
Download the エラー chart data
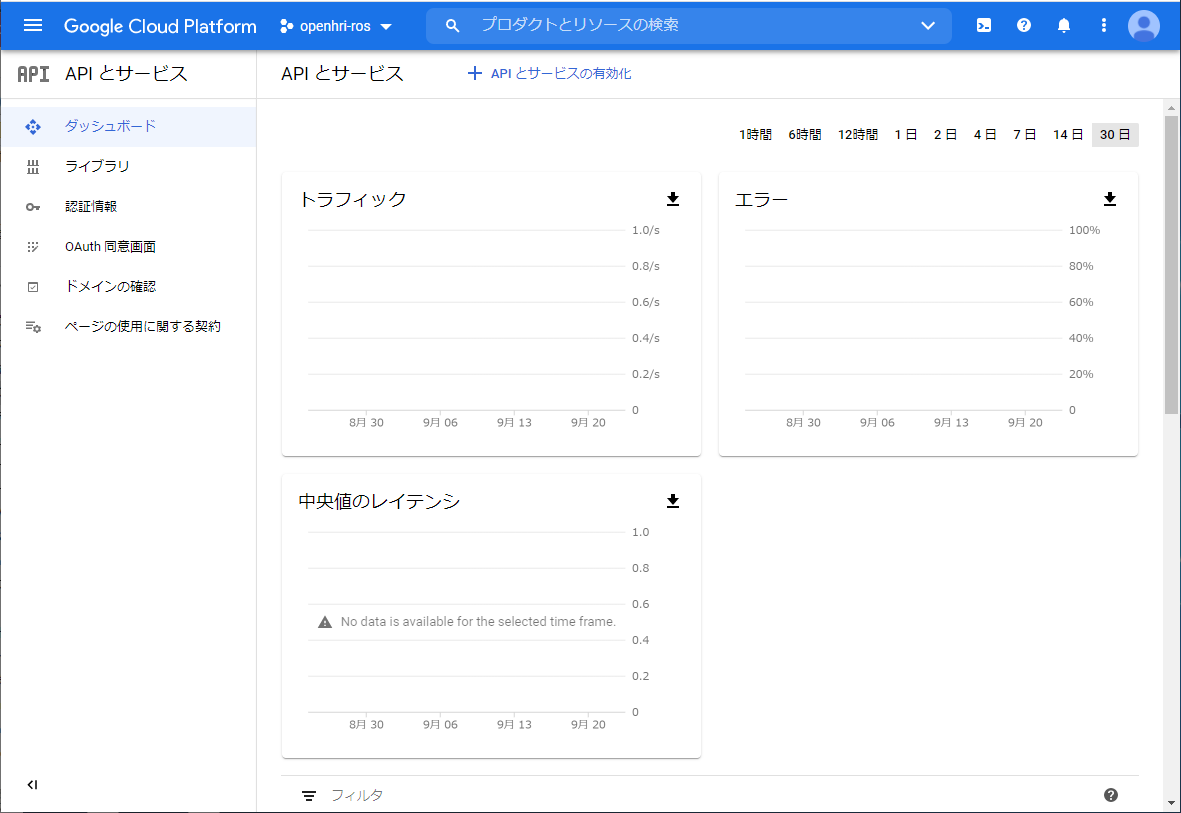coord(1109,199)
